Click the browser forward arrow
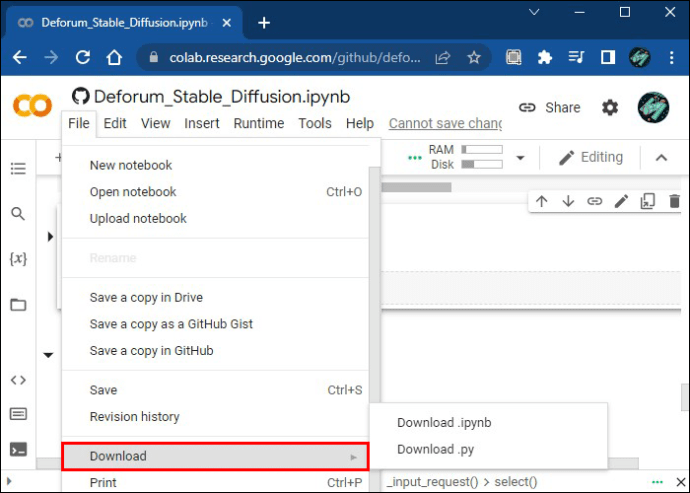This screenshot has height=493, width=690. pyautogui.click(x=51, y=57)
